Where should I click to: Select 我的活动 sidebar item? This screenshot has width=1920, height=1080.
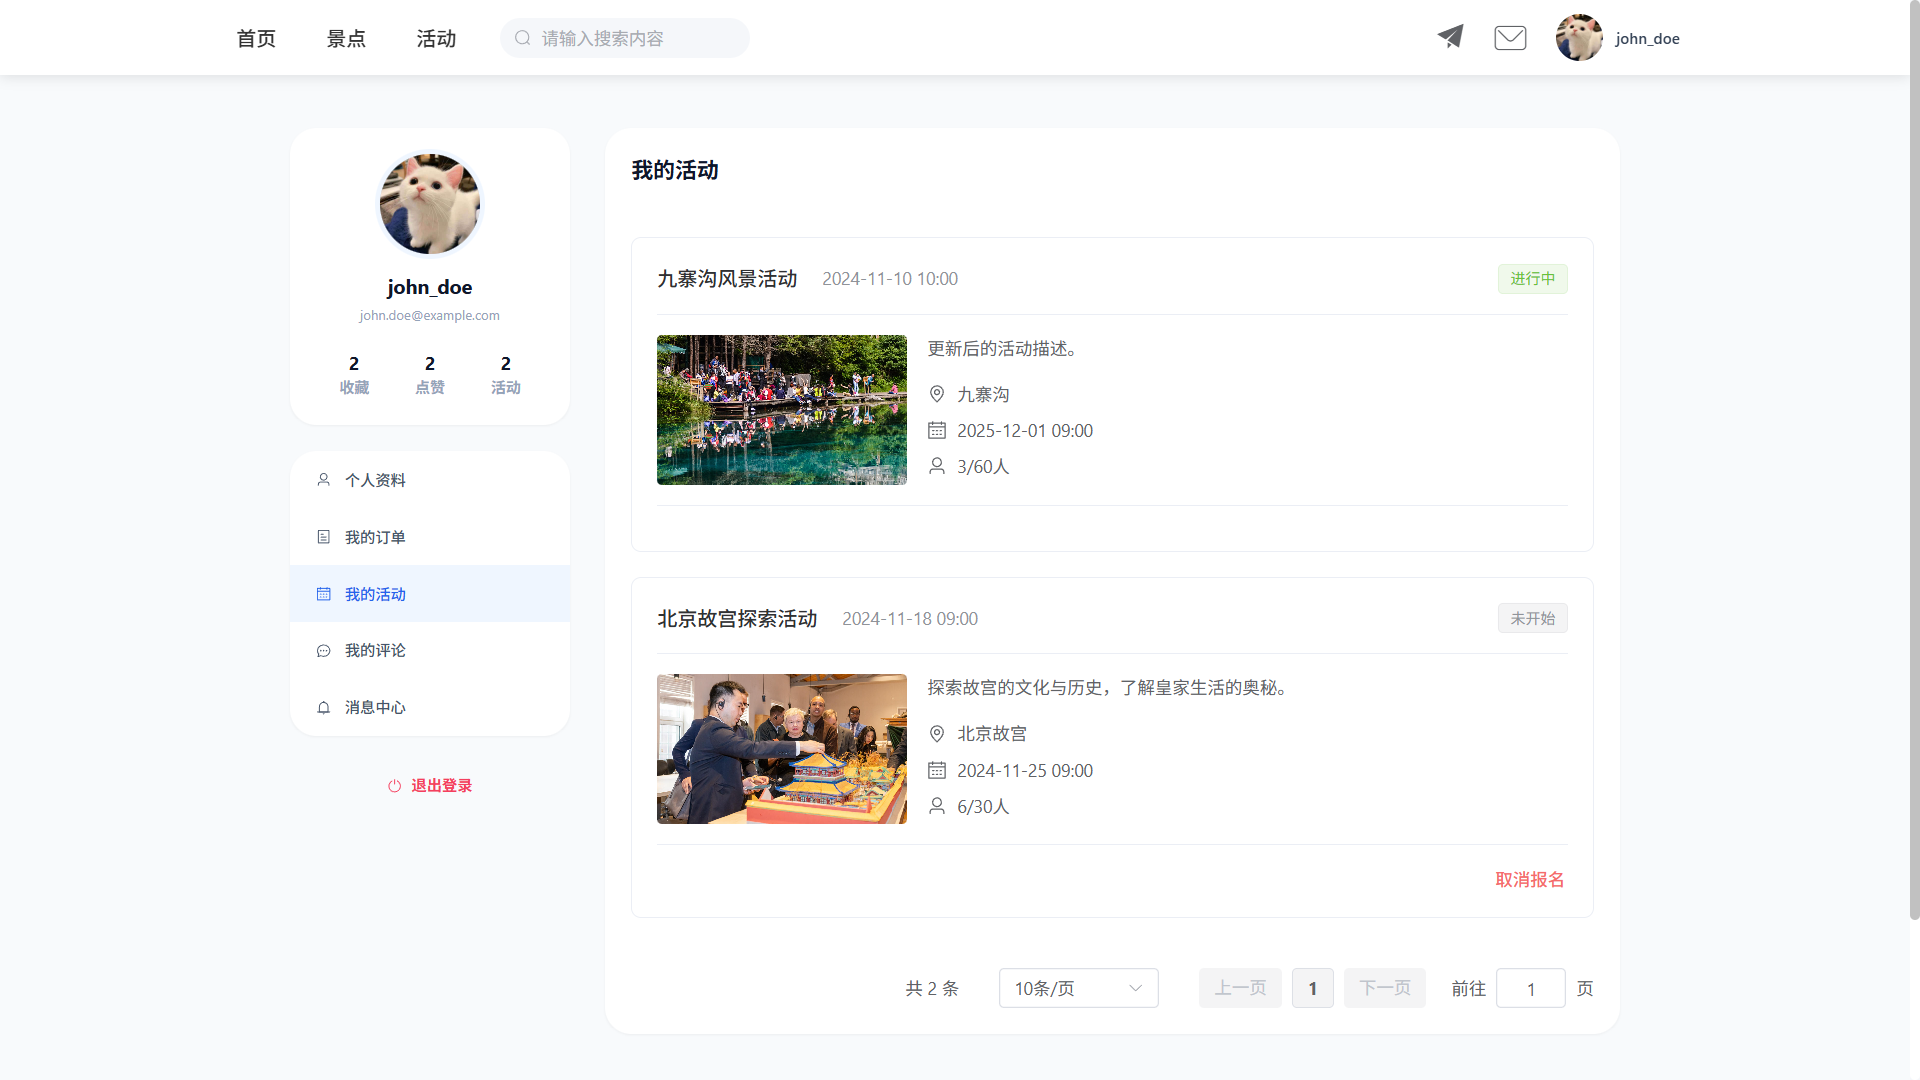375,594
